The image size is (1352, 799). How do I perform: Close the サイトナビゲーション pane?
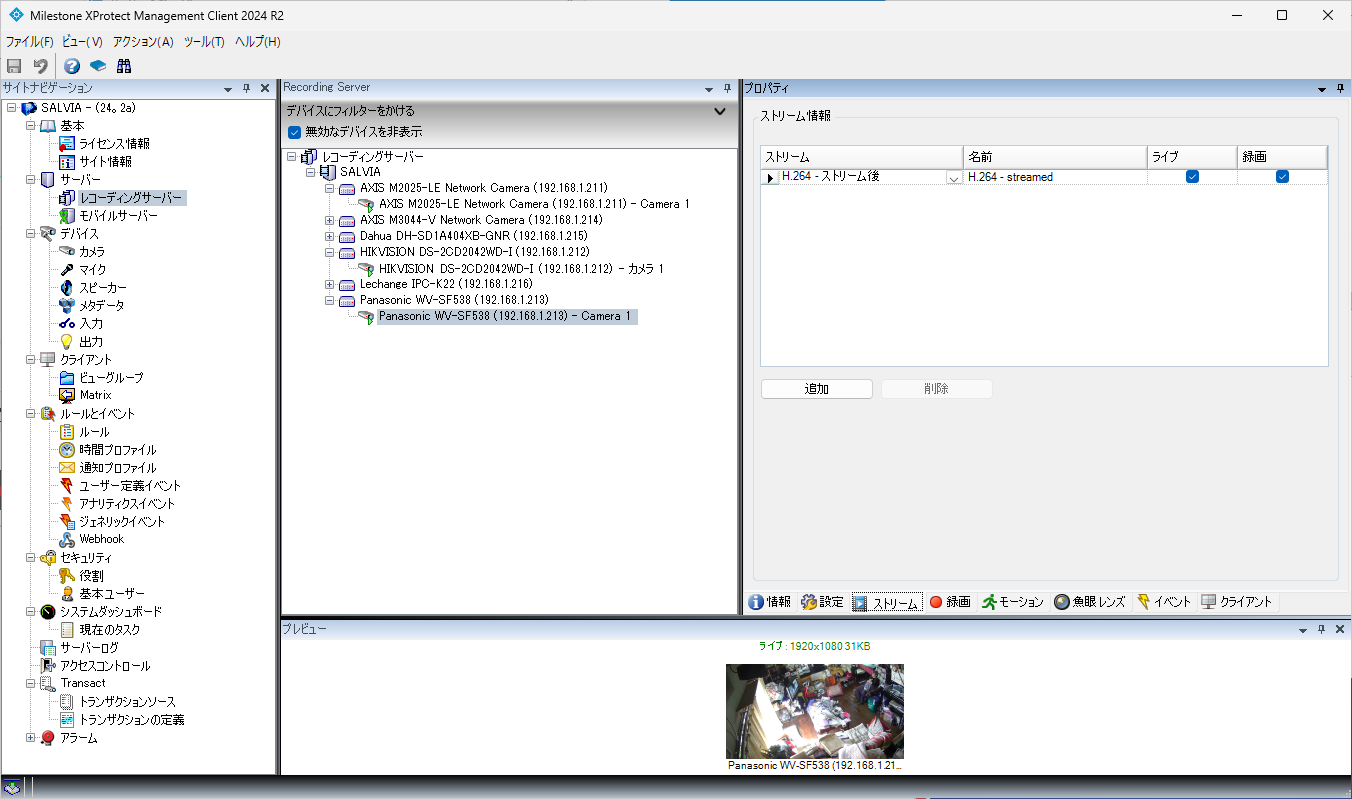tap(265, 88)
